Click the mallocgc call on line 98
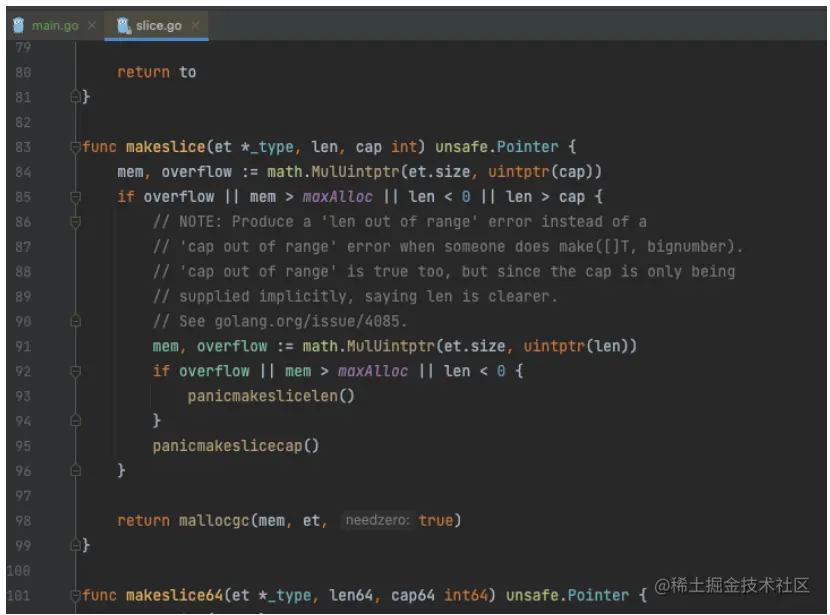The image size is (830, 615). (214, 520)
